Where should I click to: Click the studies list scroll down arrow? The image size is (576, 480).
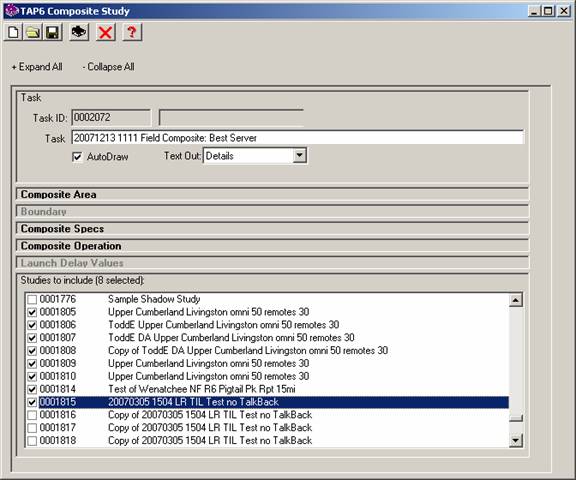coord(516,440)
